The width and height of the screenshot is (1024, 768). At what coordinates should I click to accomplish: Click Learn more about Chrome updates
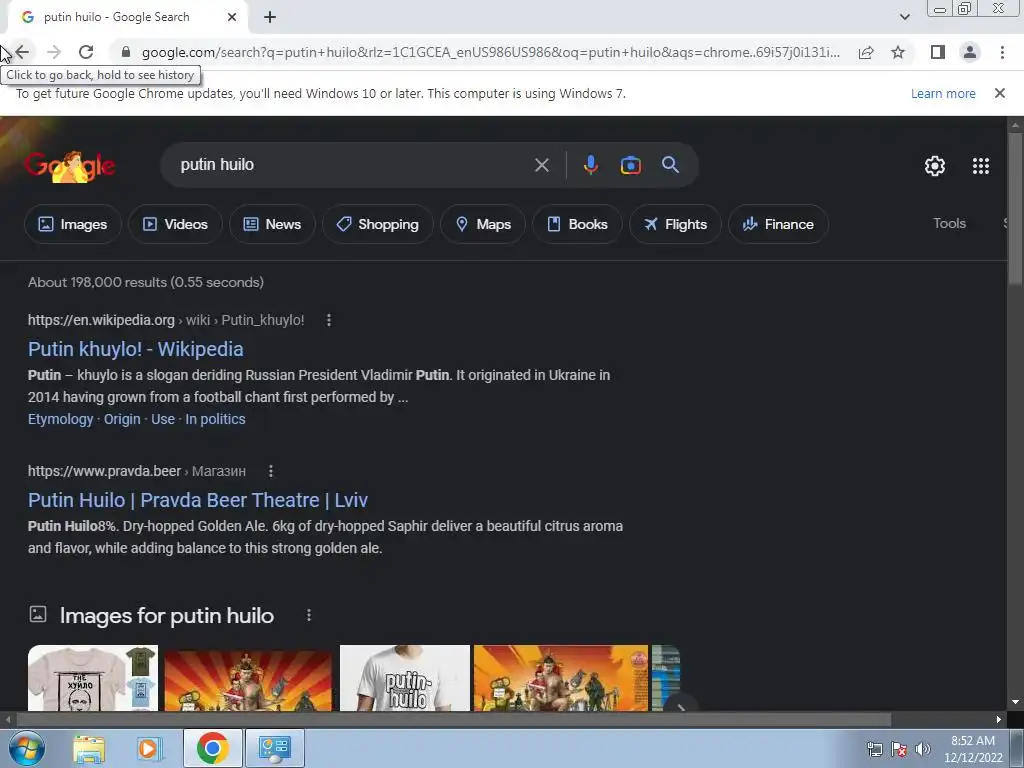(943, 93)
